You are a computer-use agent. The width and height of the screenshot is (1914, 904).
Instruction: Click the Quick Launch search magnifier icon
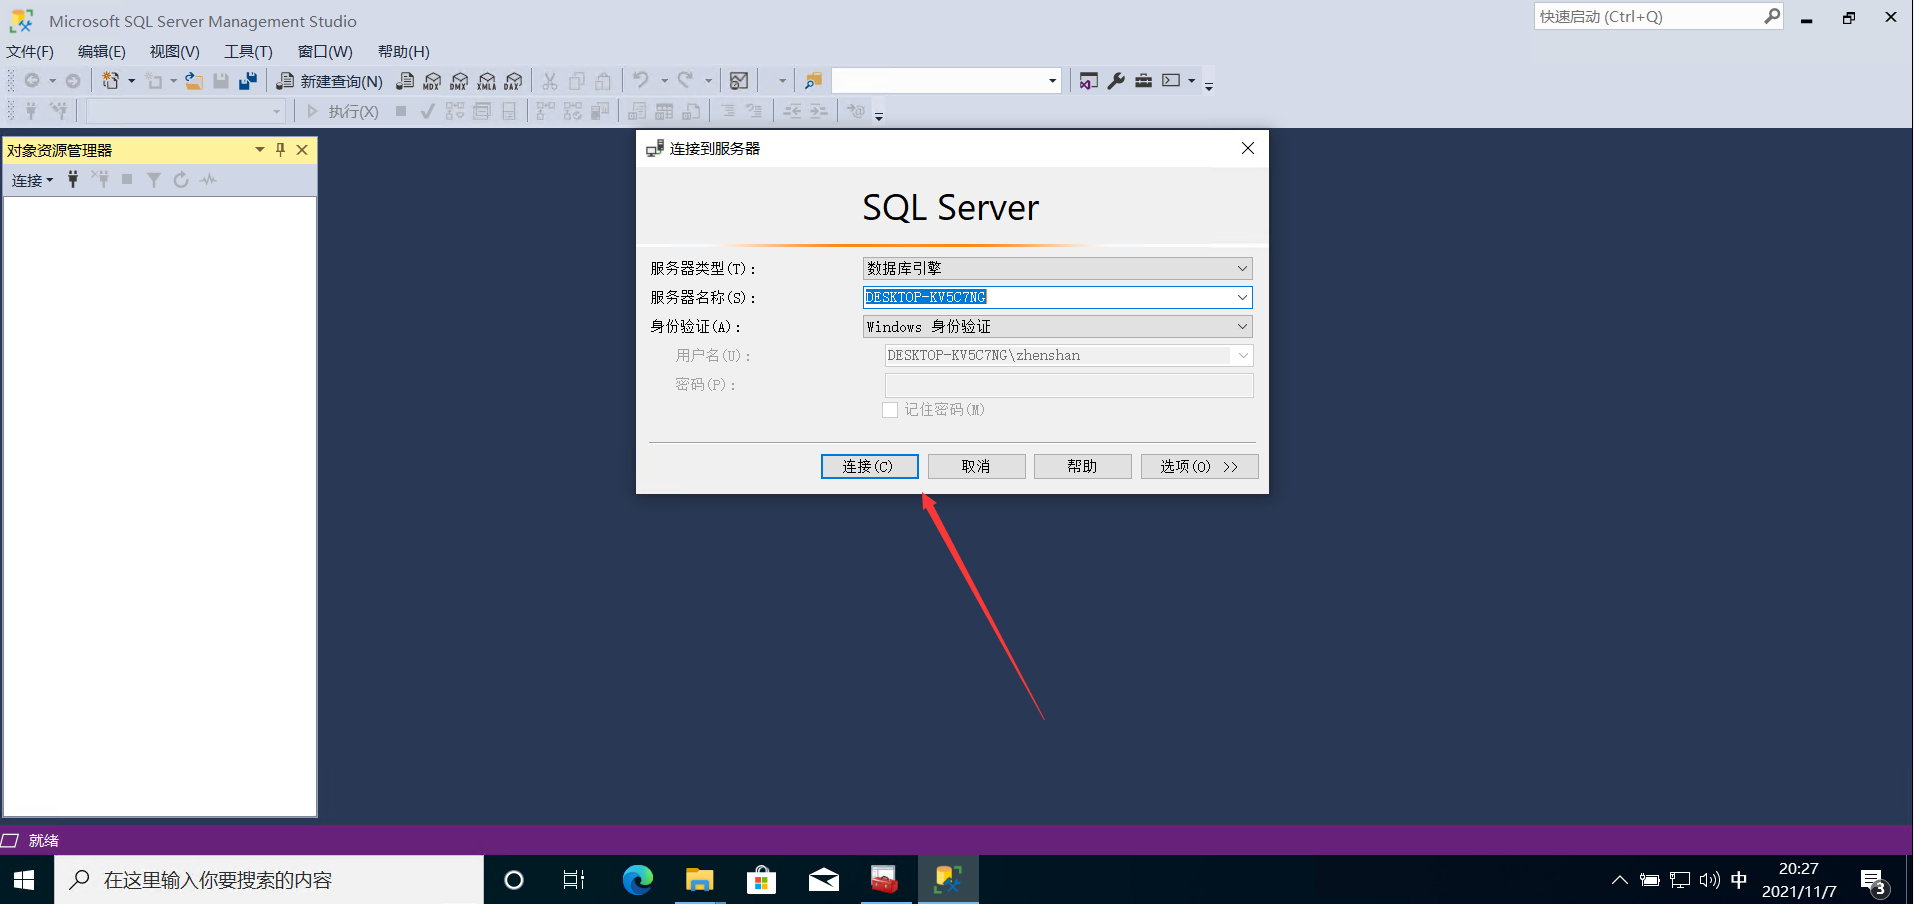pos(1771,16)
